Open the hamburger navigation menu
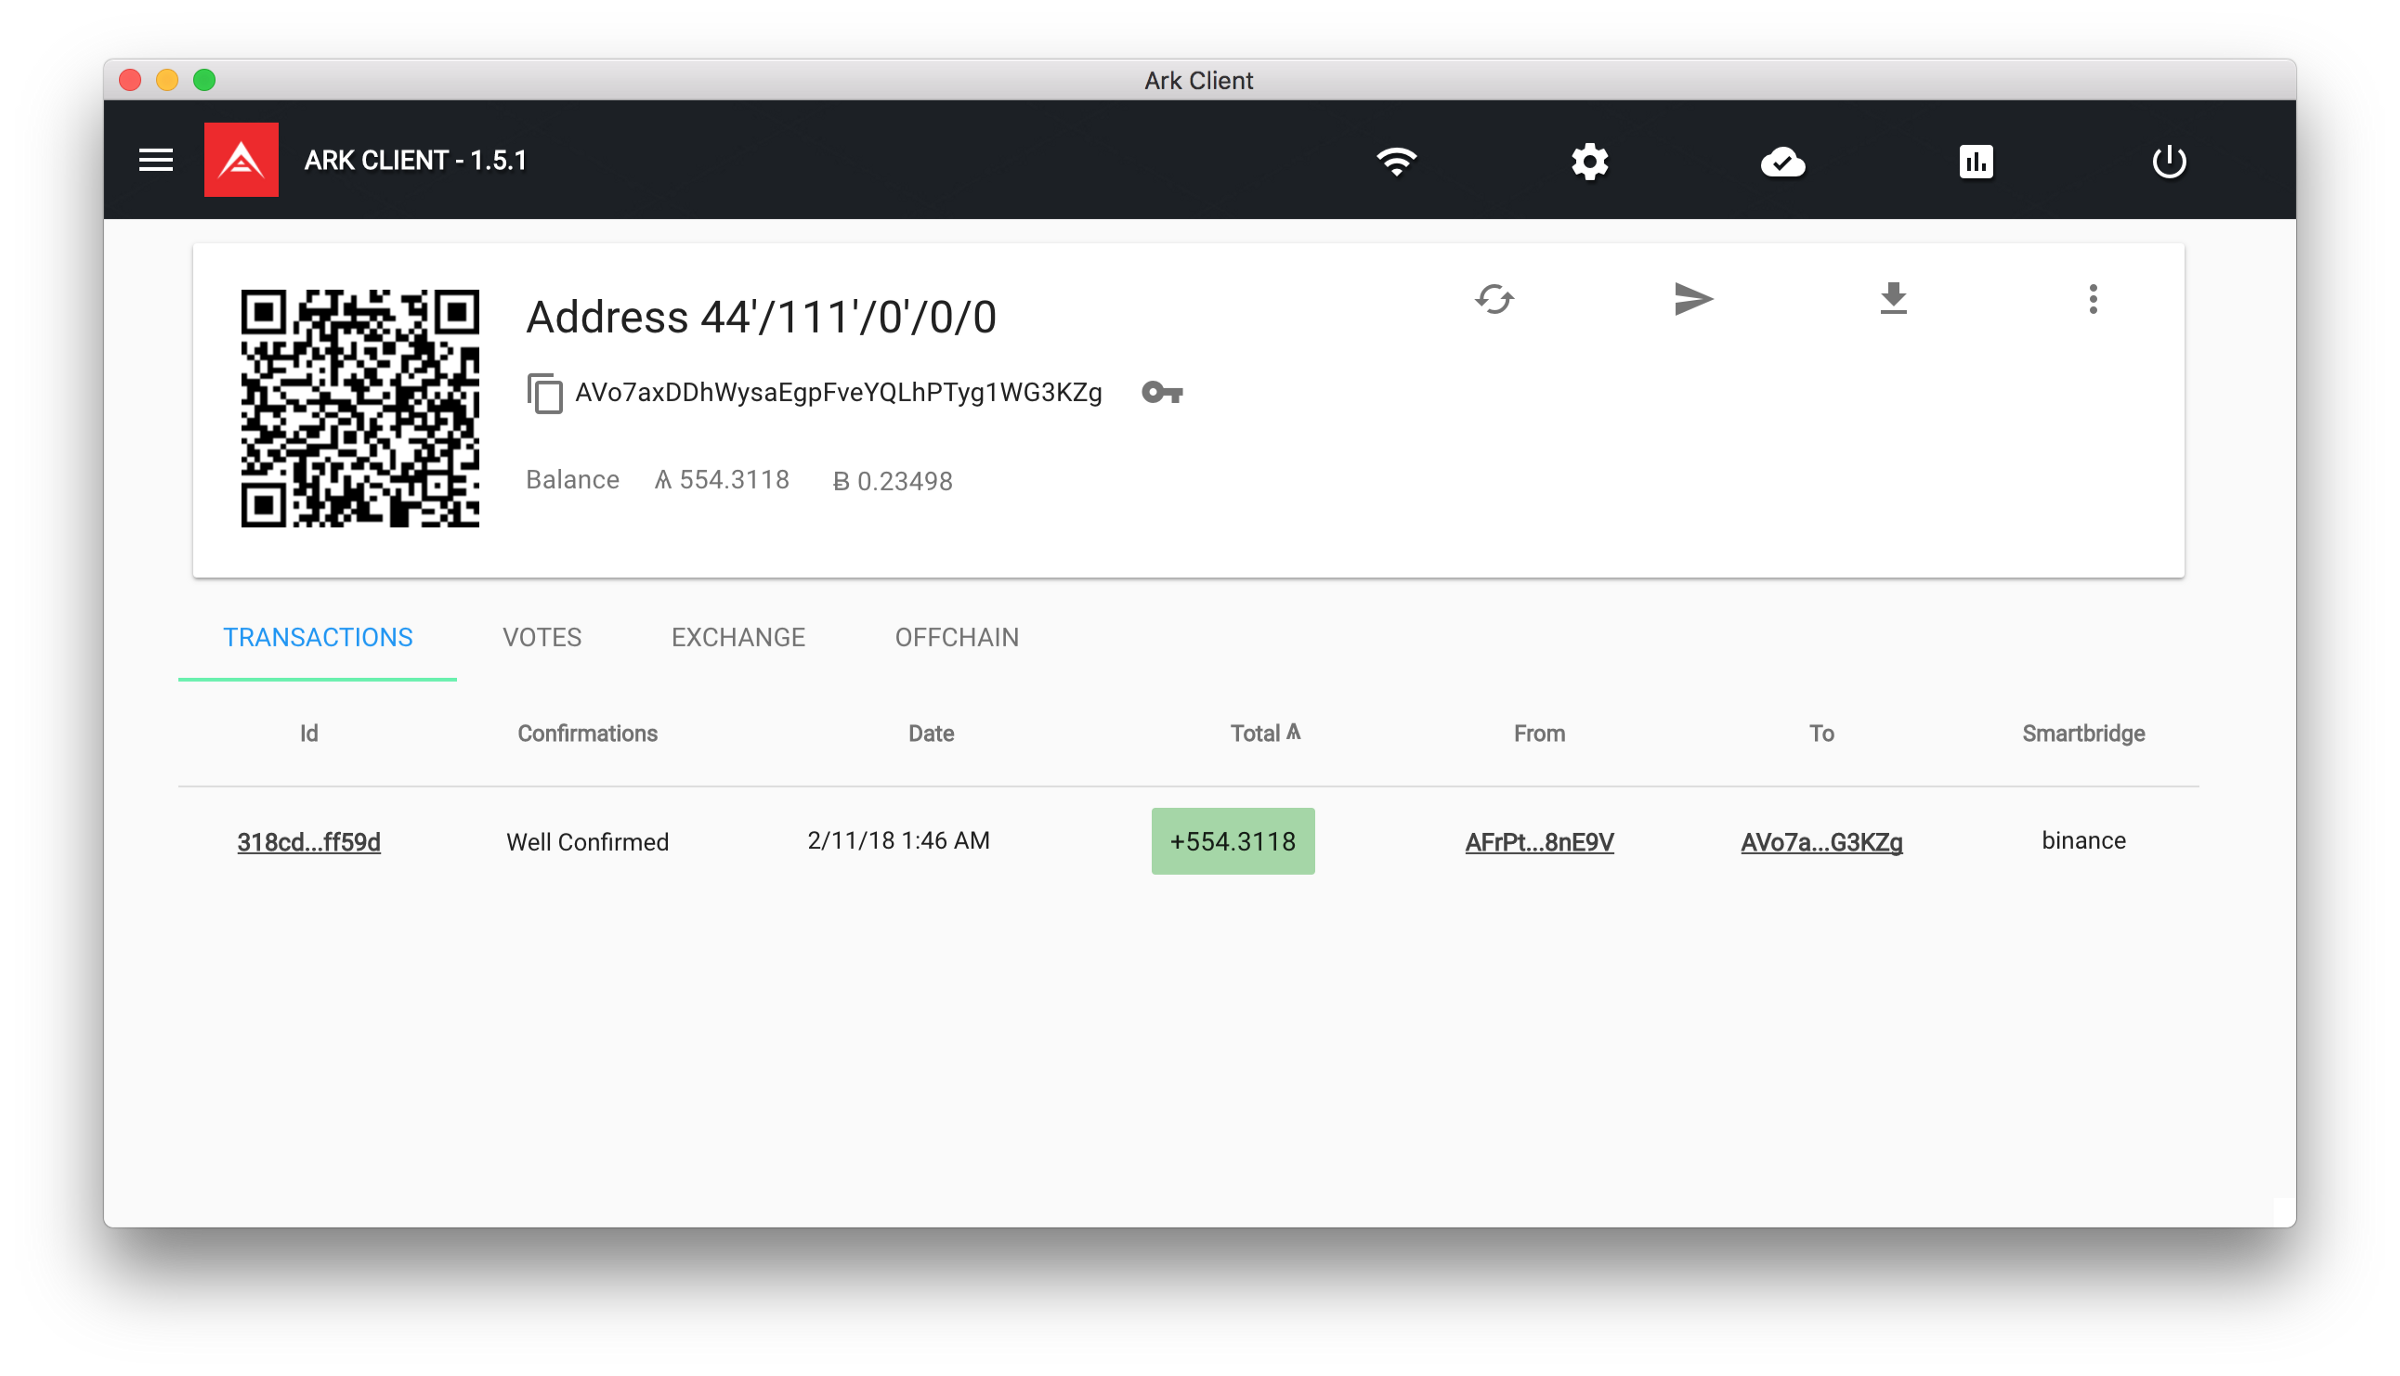2400x1376 pixels. point(156,160)
